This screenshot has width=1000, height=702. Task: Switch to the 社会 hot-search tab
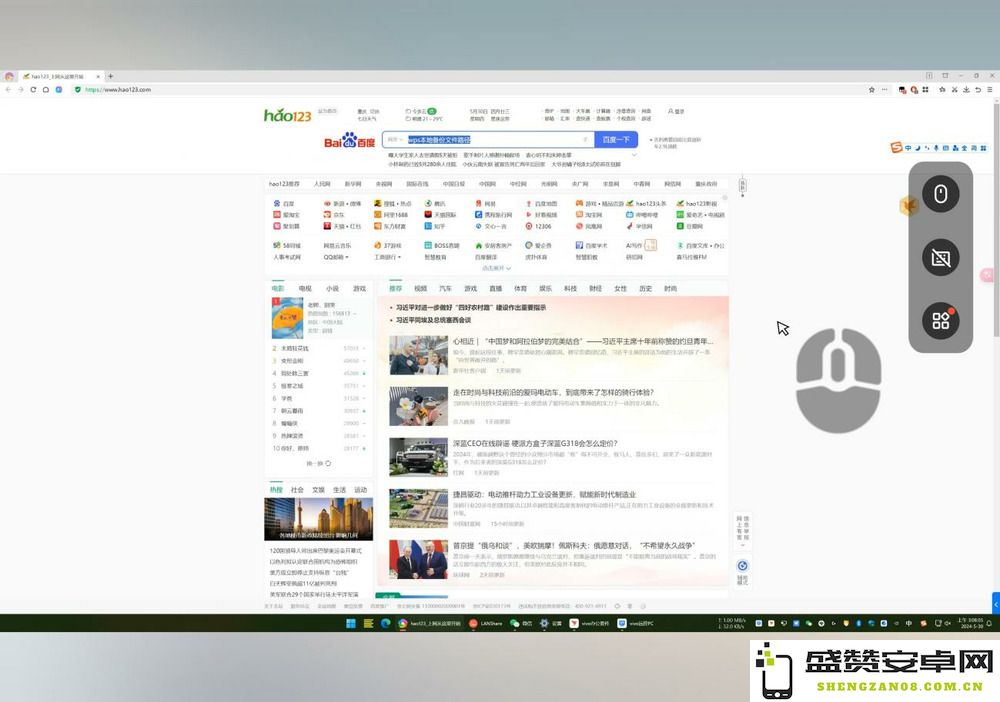click(x=297, y=490)
